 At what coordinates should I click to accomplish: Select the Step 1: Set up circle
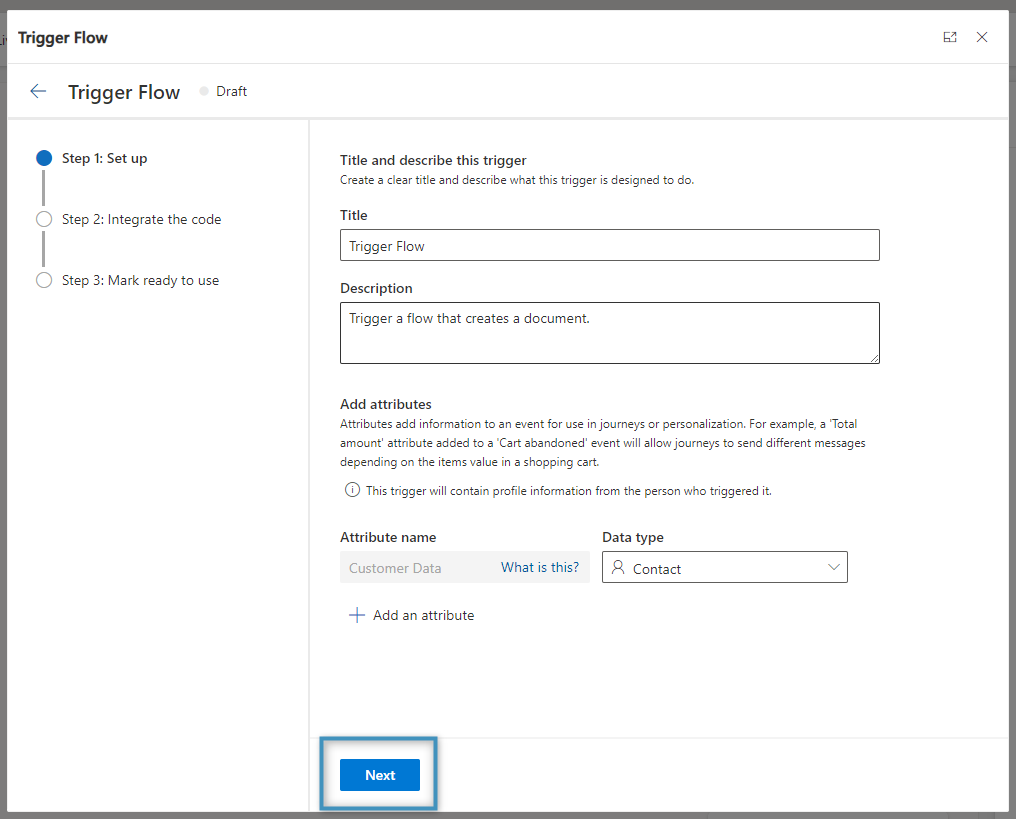click(44, 158)
